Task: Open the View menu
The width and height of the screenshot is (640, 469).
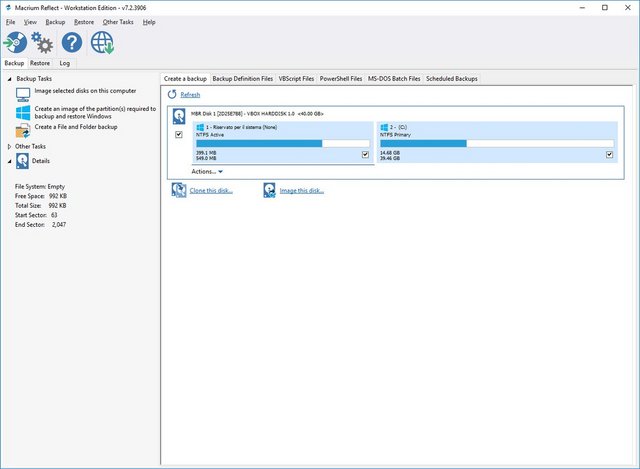Action: tap(30, 22)
